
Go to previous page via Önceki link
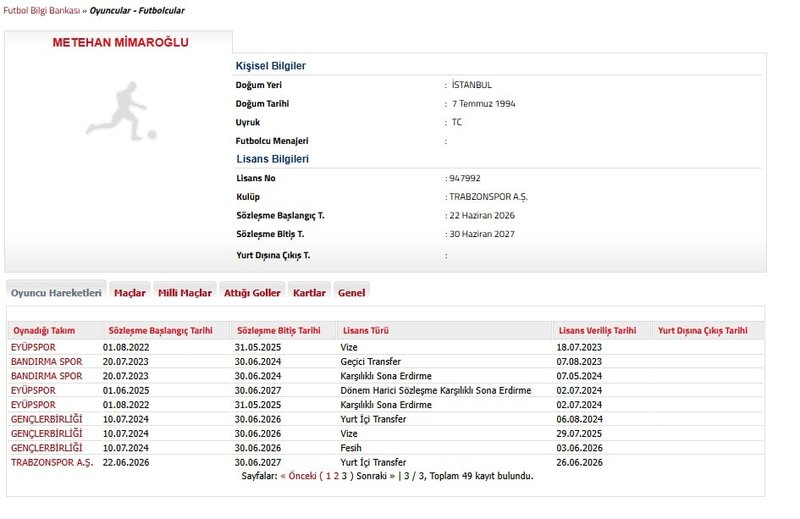coord(298,476)
